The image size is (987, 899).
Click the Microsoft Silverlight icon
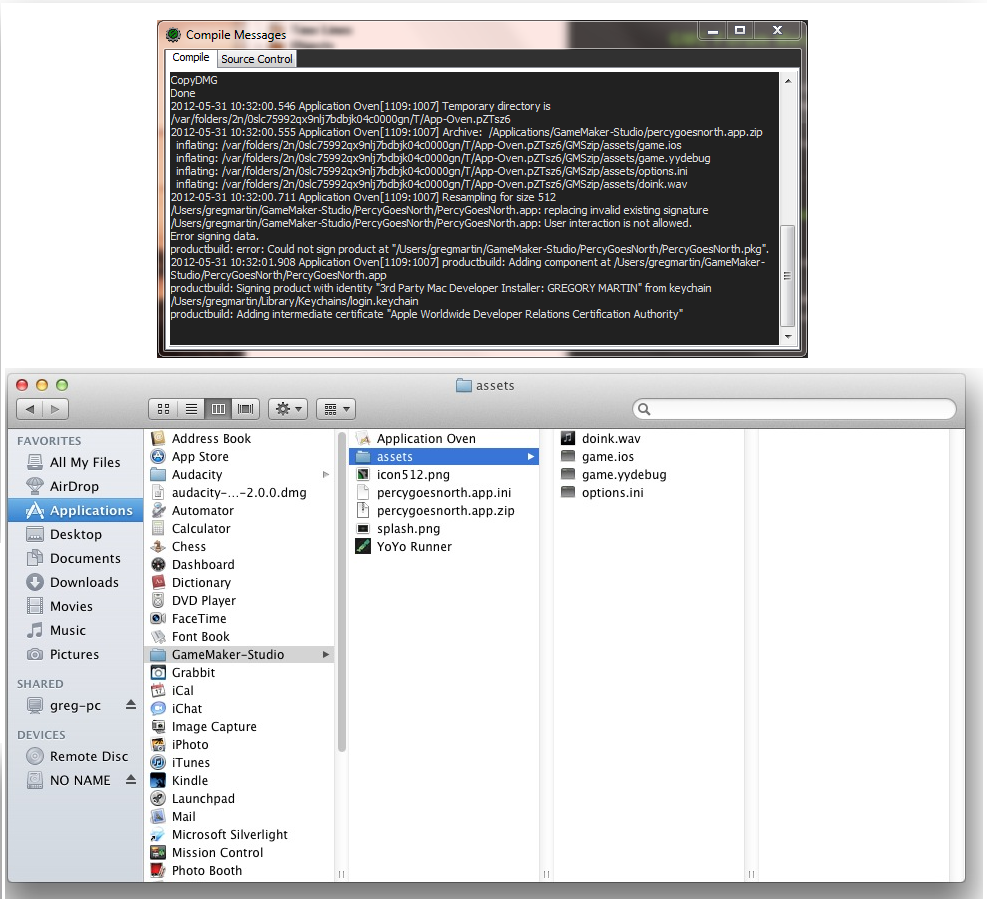point(159,834)
